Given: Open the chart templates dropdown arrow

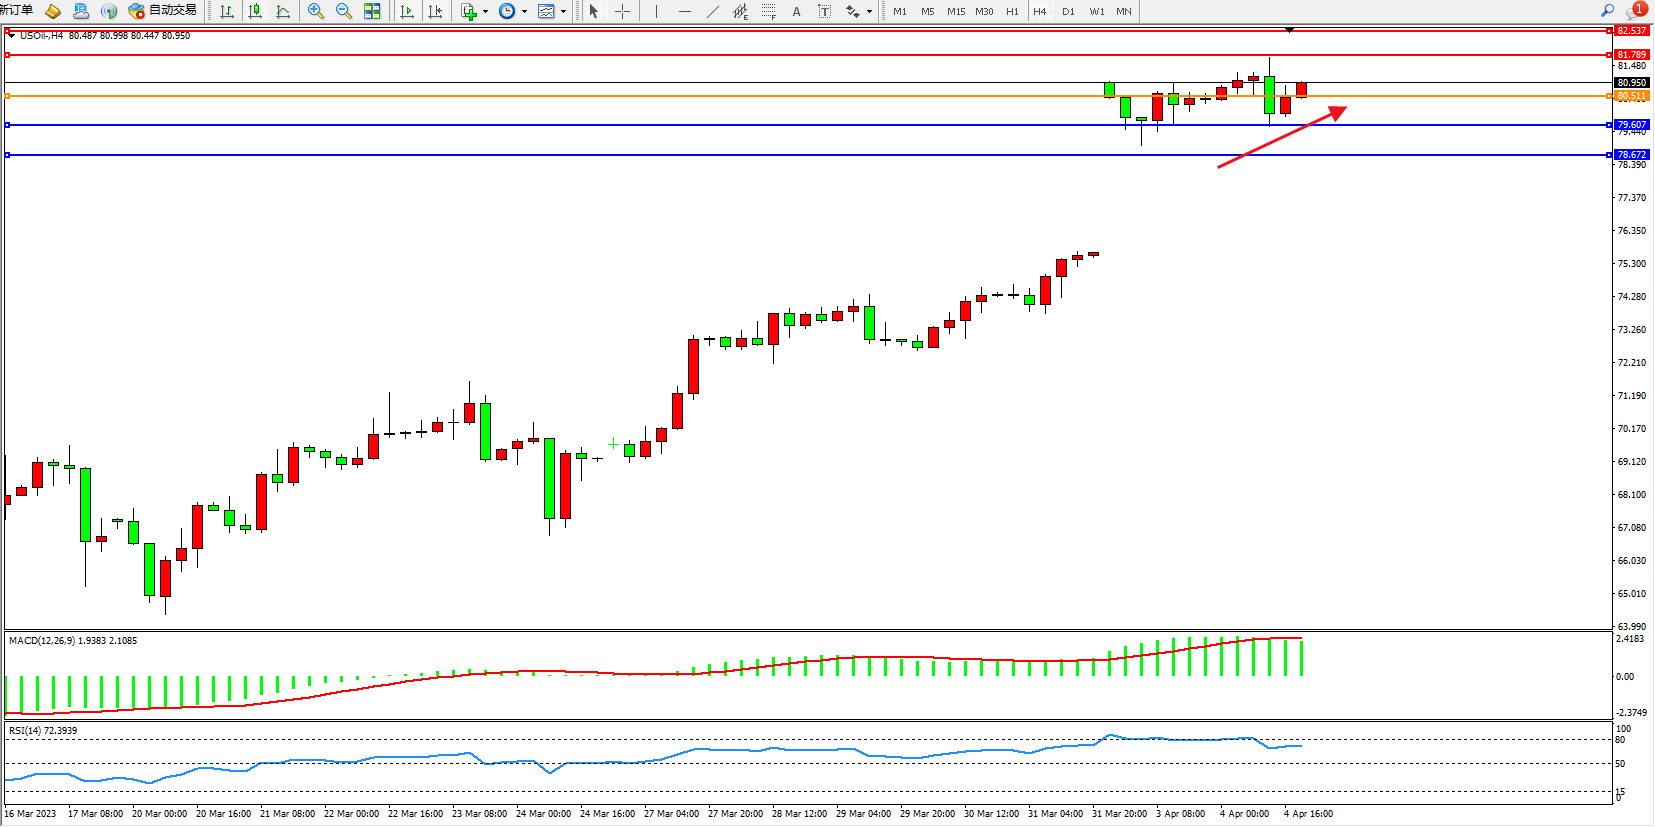Looking at the screenshot, I should coord(564,12).
